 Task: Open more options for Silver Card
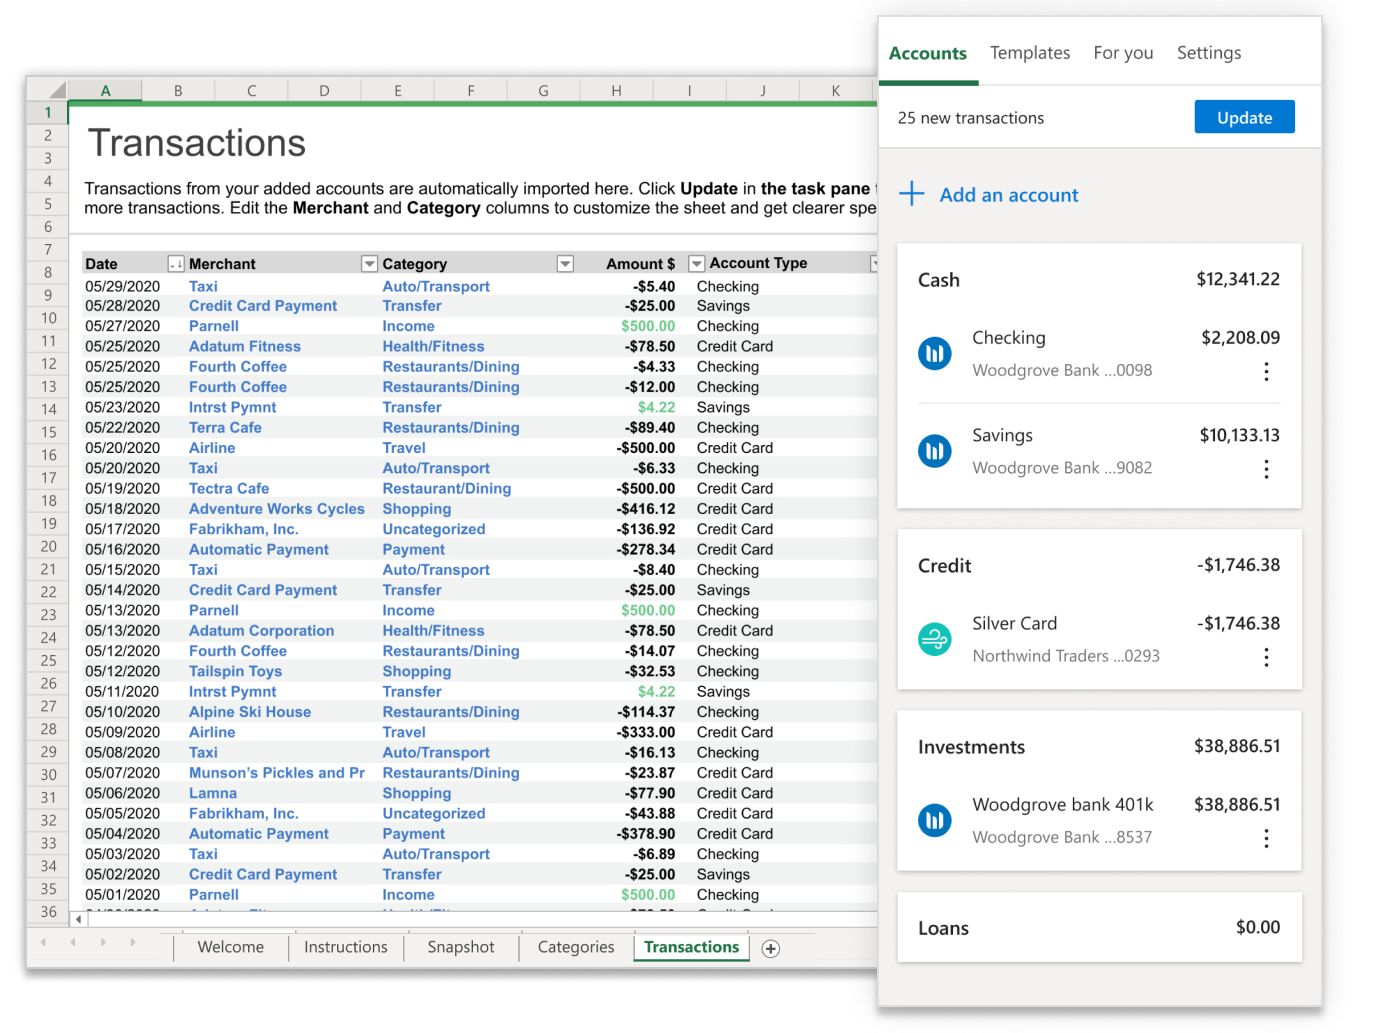1266,657
